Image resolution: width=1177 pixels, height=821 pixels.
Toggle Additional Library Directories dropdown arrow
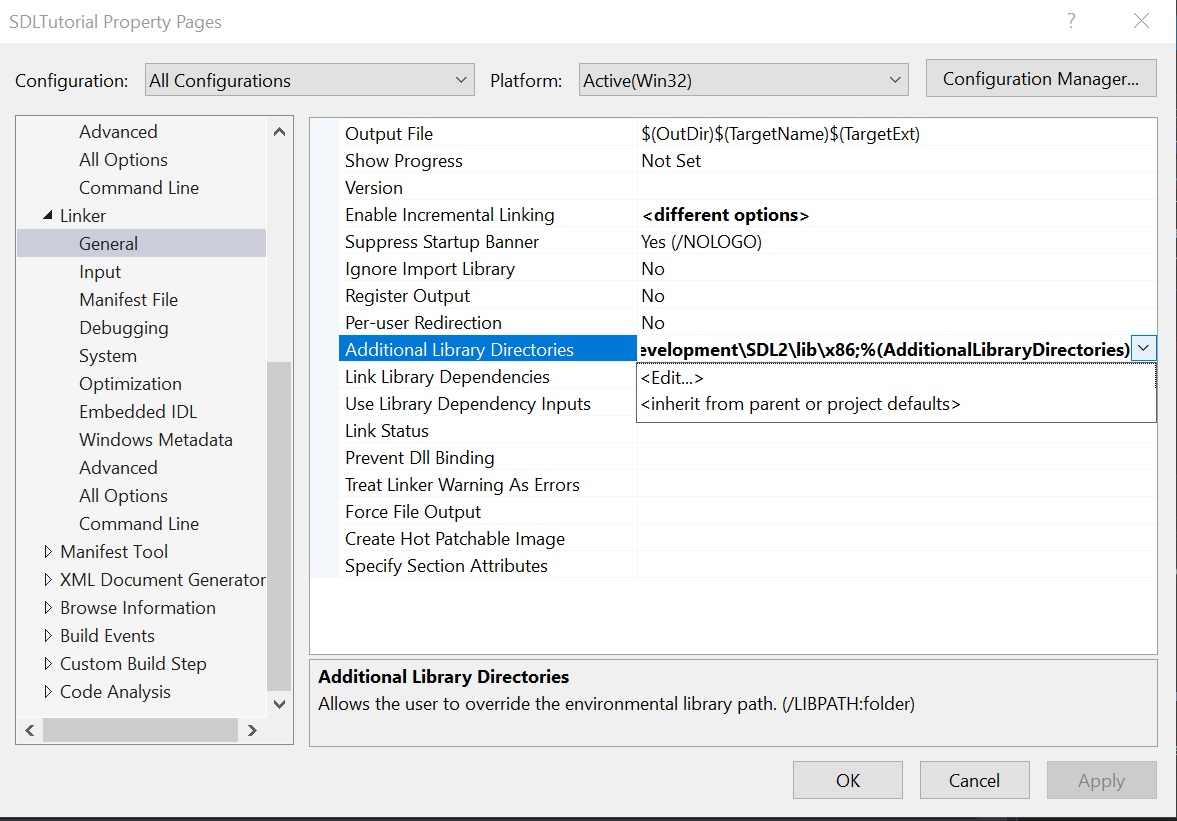click(x=1143, y=349)
